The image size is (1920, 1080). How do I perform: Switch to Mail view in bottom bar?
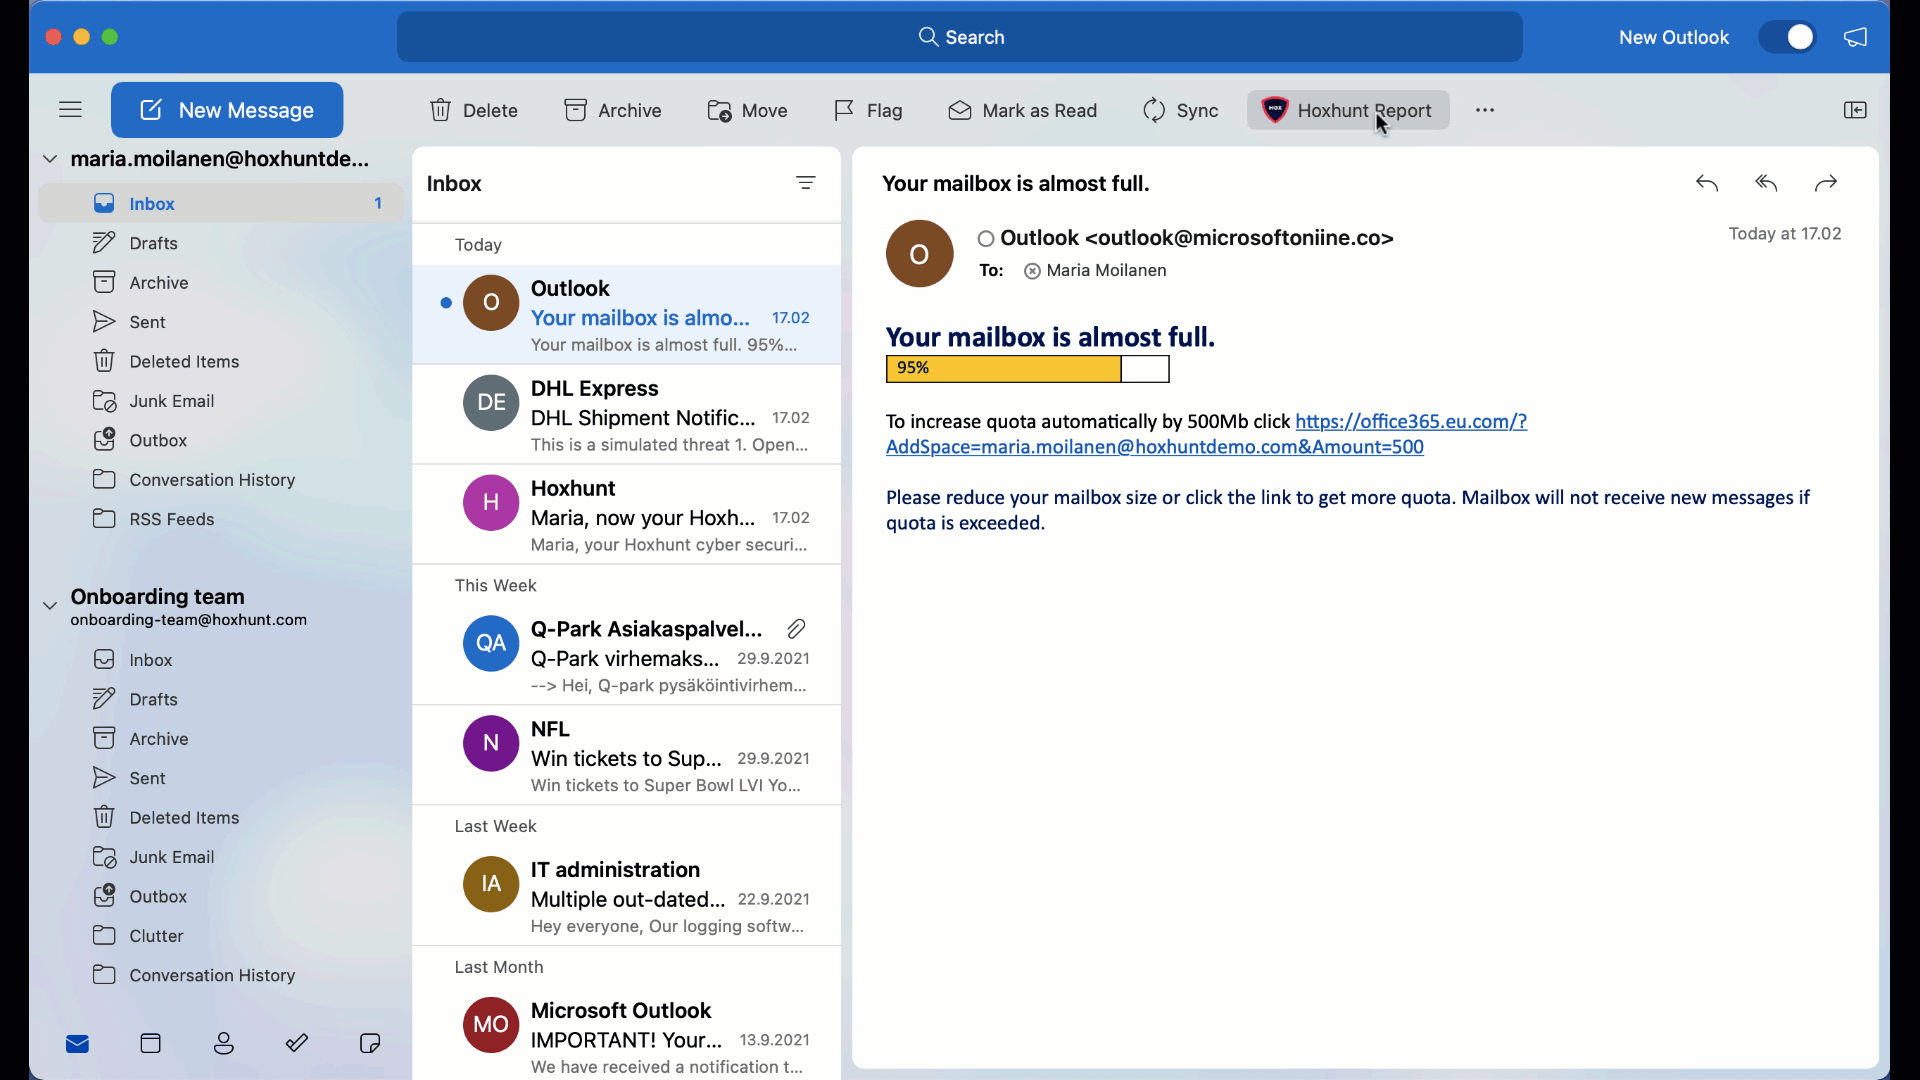point(78,1044)
